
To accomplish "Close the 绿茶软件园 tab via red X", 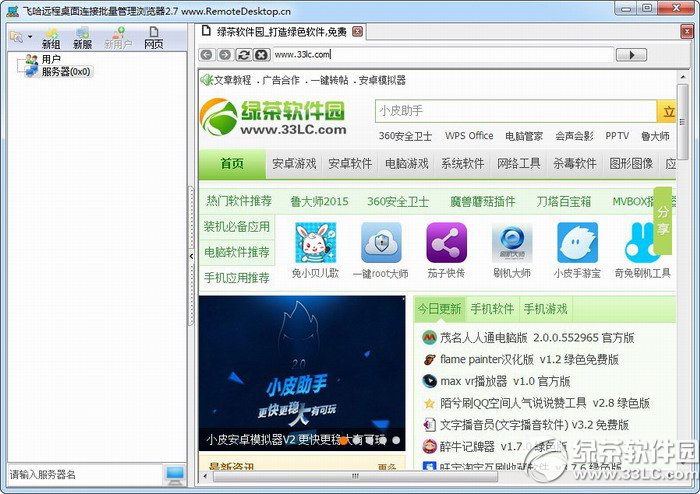I will click(358, 31).
